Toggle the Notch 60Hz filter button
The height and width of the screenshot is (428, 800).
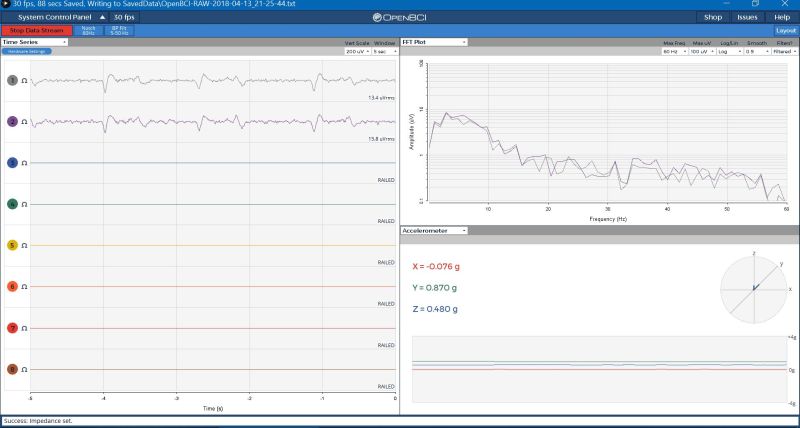pyautogui.click(x=89, y=31)
